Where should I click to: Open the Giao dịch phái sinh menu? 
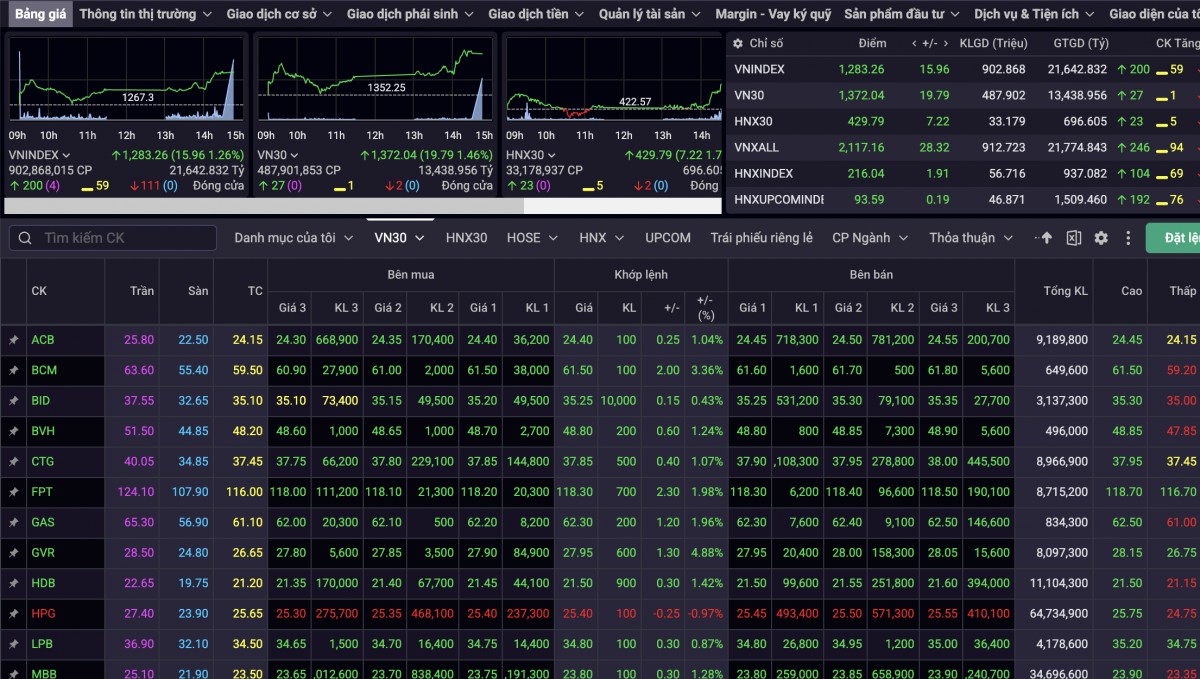(410, 14)
